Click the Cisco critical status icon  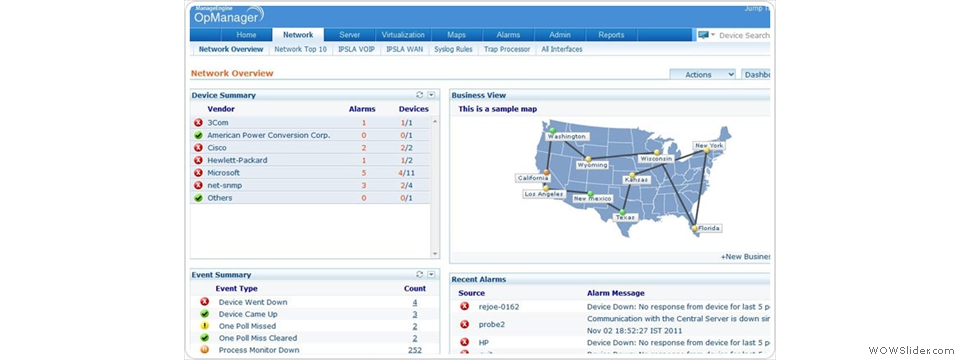(x=198, y=148)
